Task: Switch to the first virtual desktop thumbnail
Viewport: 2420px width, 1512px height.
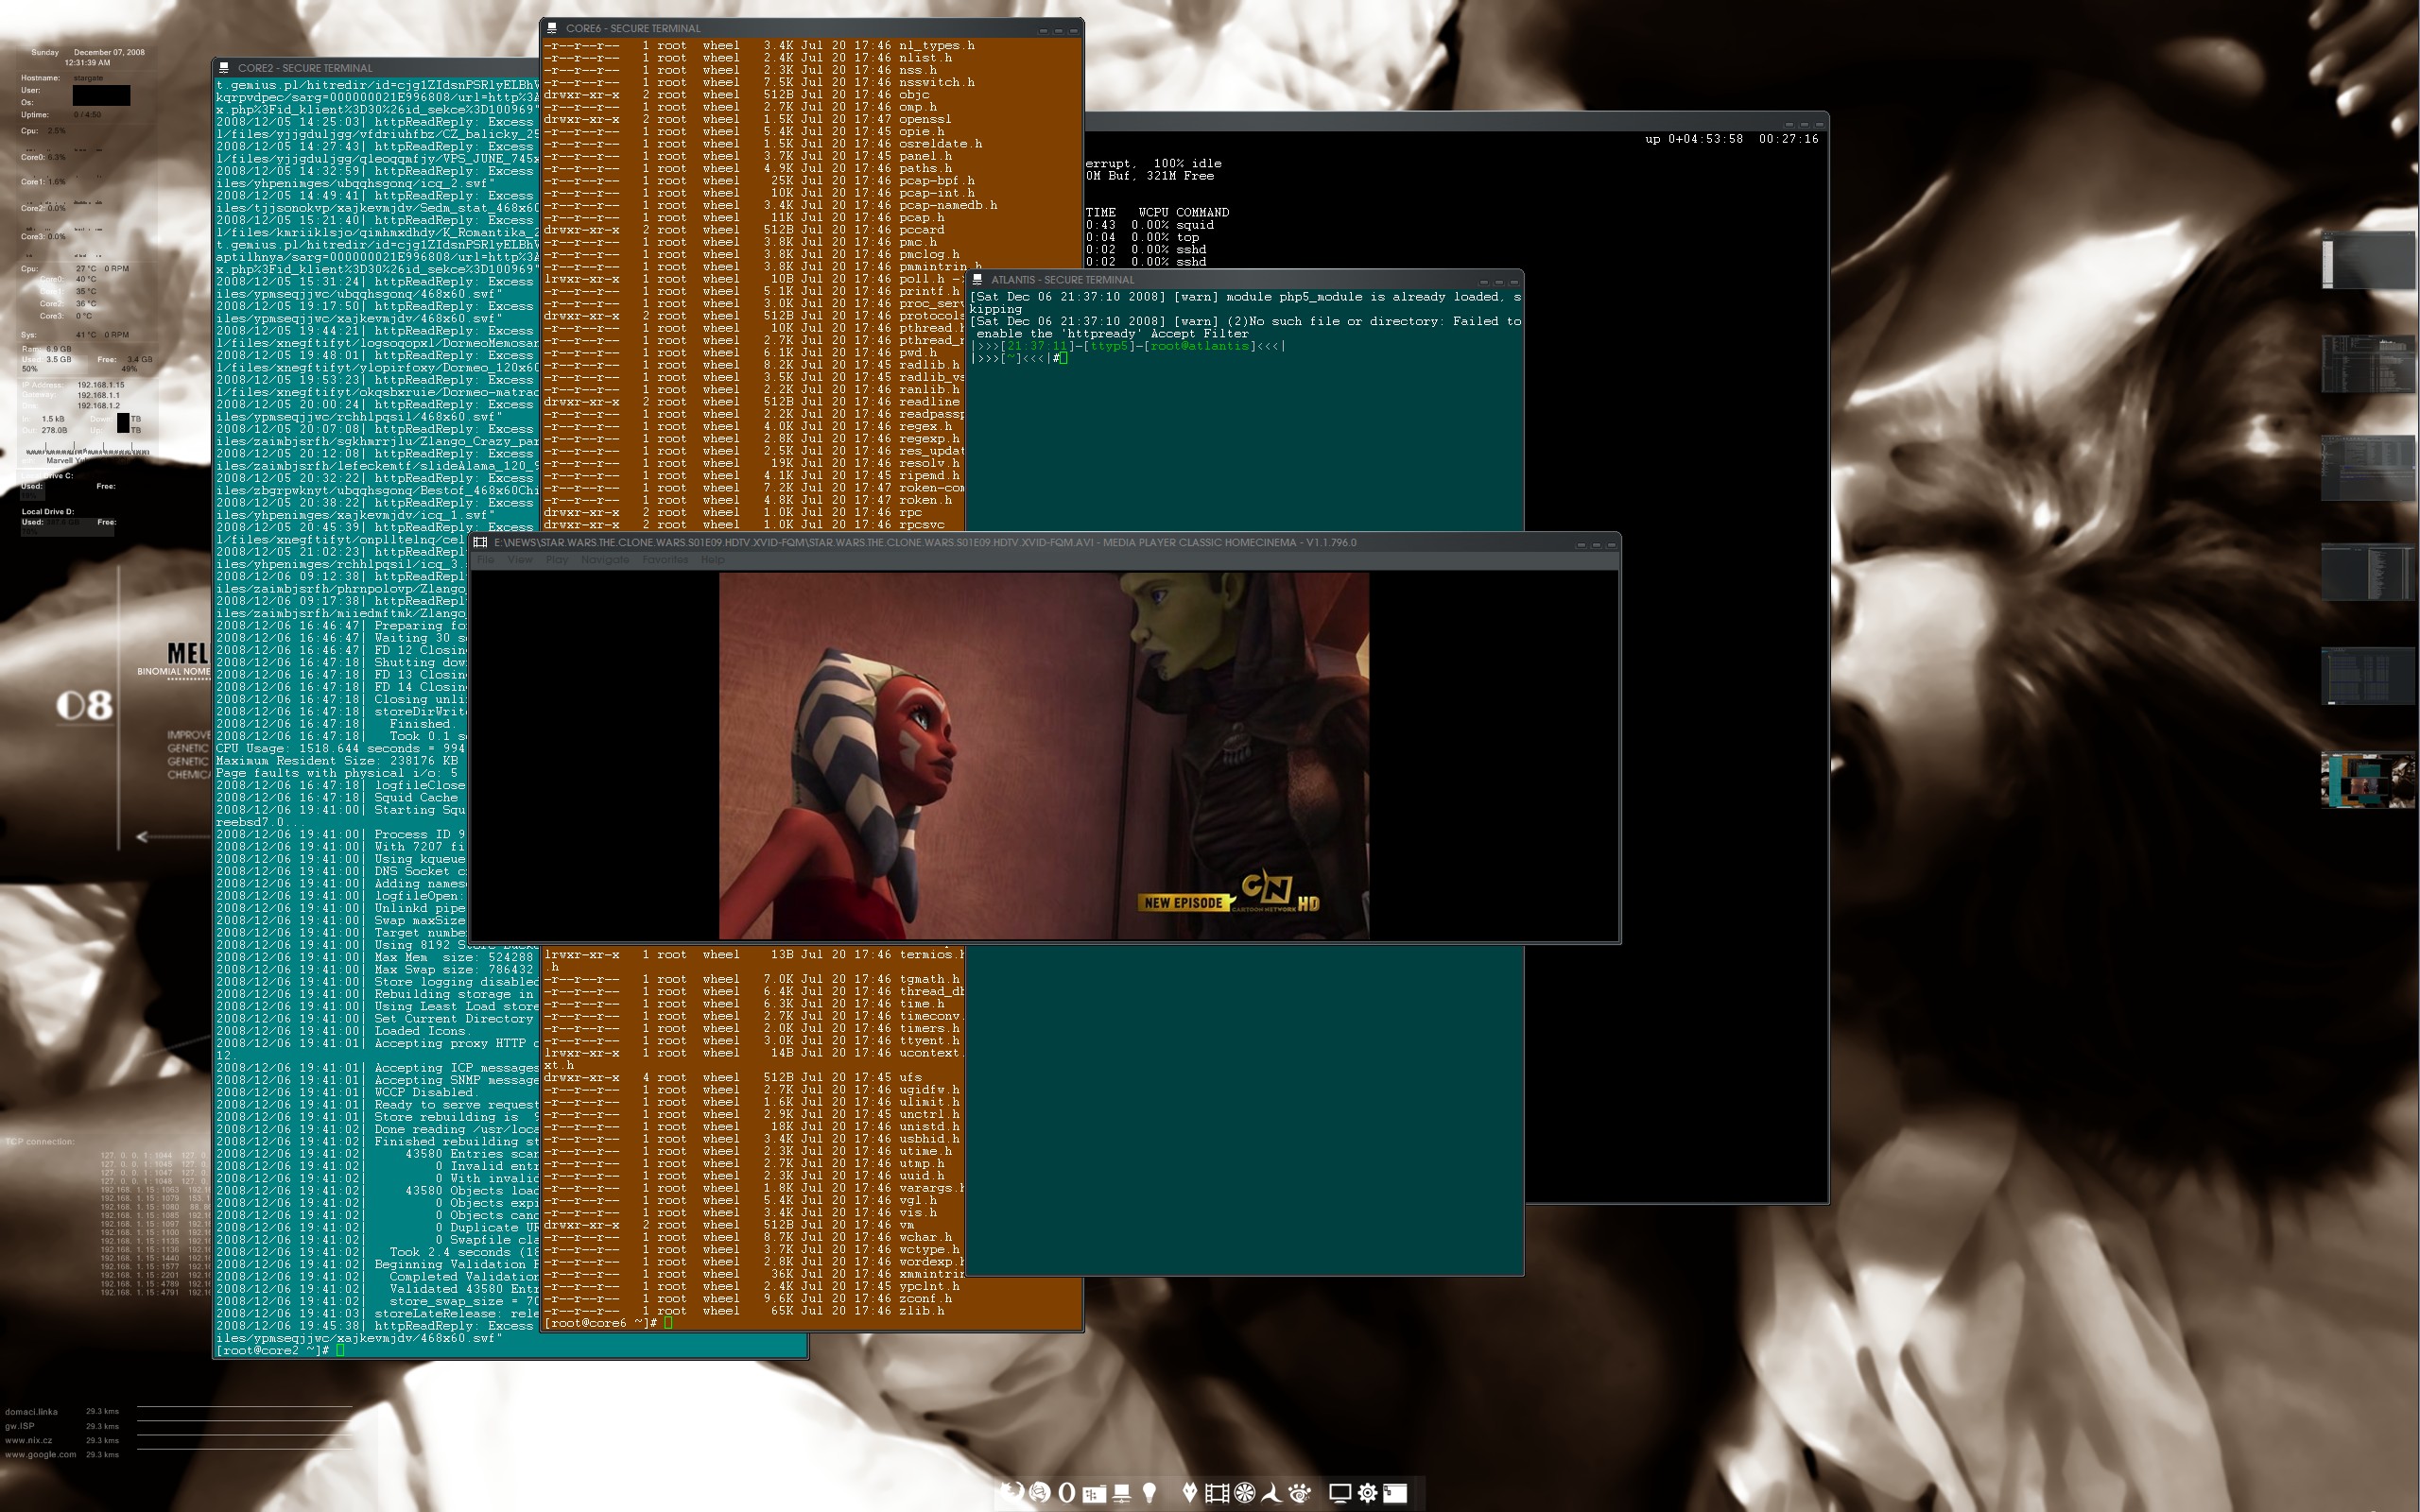Action: coord(2368,260)
